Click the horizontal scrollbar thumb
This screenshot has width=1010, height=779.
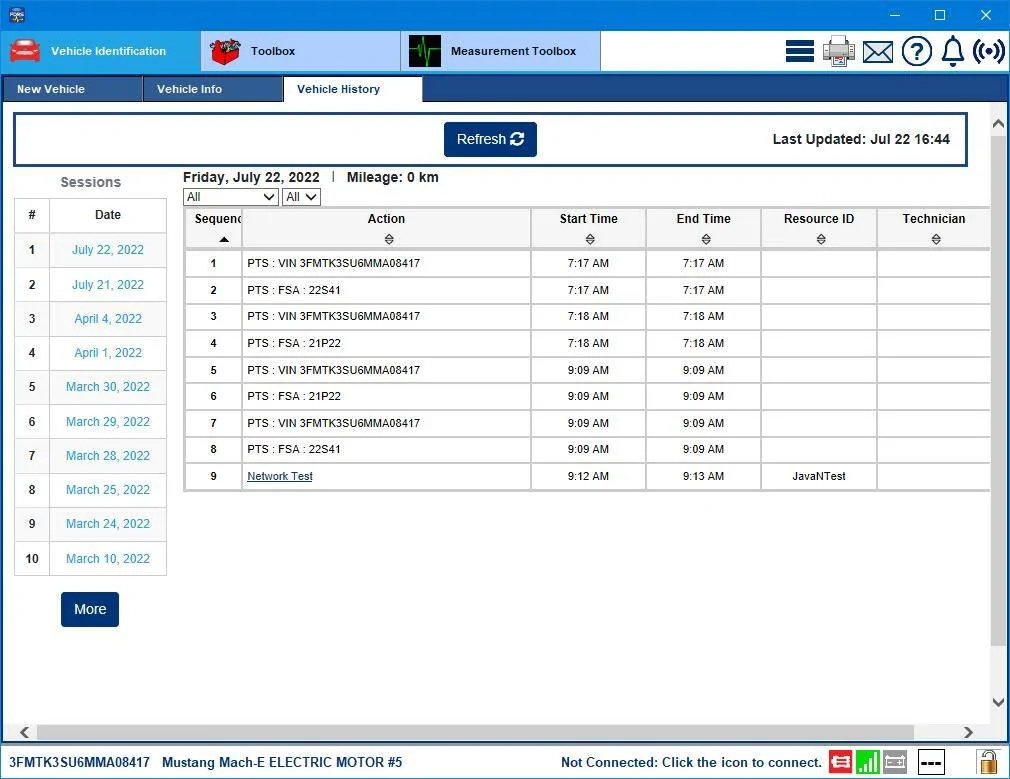click(475, 732)
